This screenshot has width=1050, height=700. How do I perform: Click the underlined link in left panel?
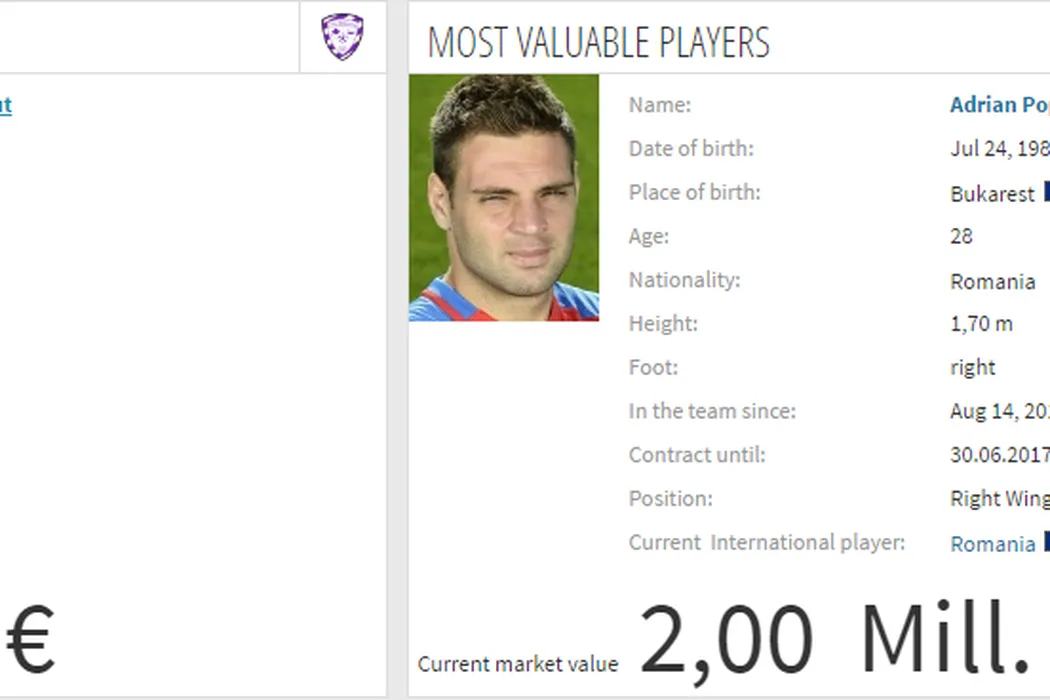coord(5,105)
